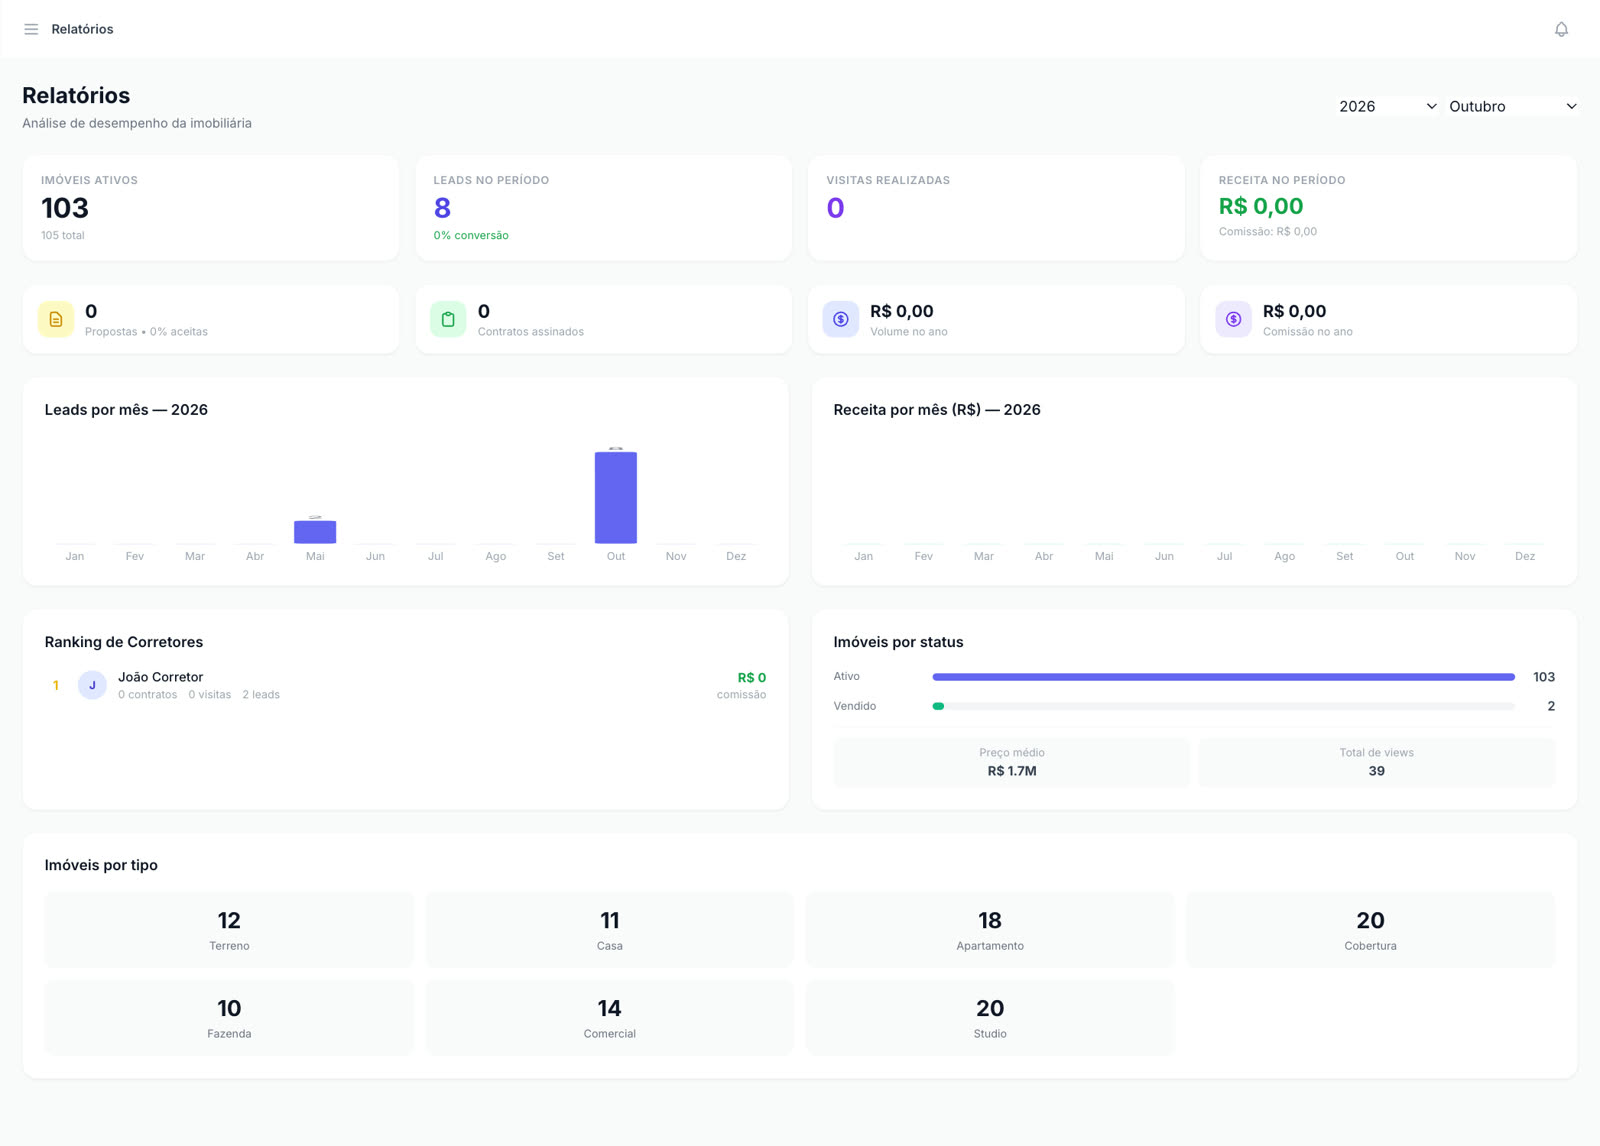Image resolution: width=1600 pixels, height=1146 pixels.
Task: Click the Total de views 39 box
Action: tap(1377, 762)
